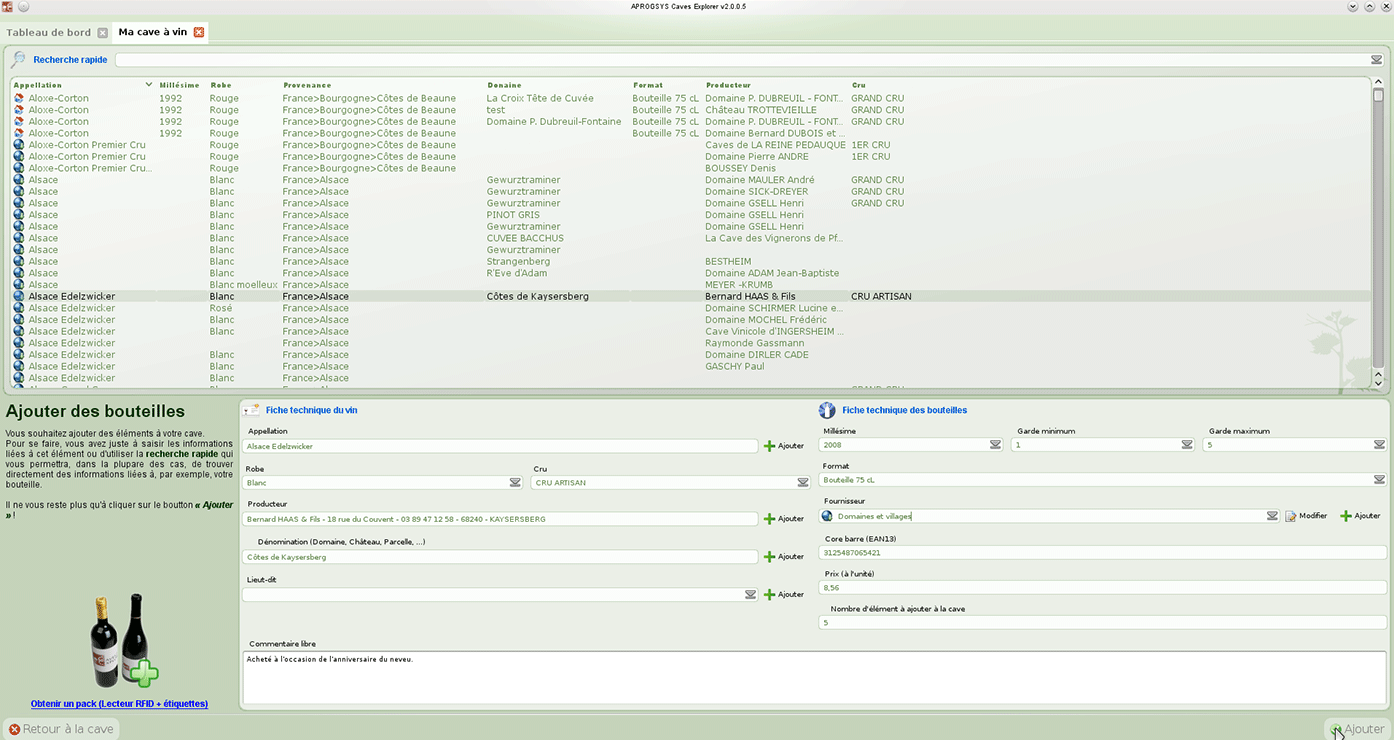1394x740 pixels.
Task: Select the row with R'Eve d'Adam
Action: pyautogui.click(x=690, y=273)
